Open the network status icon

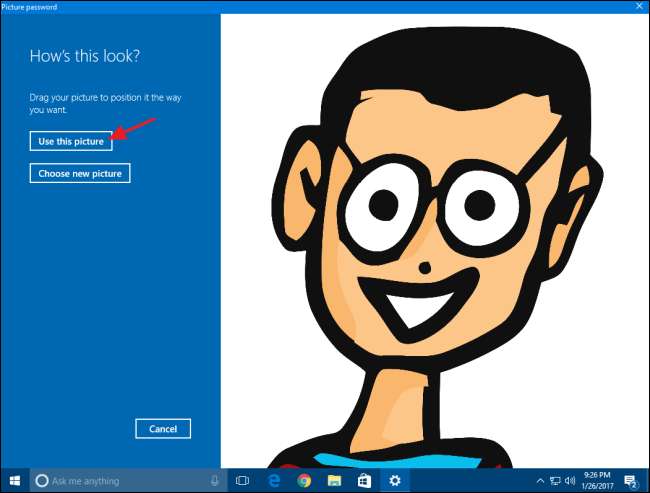555,481
